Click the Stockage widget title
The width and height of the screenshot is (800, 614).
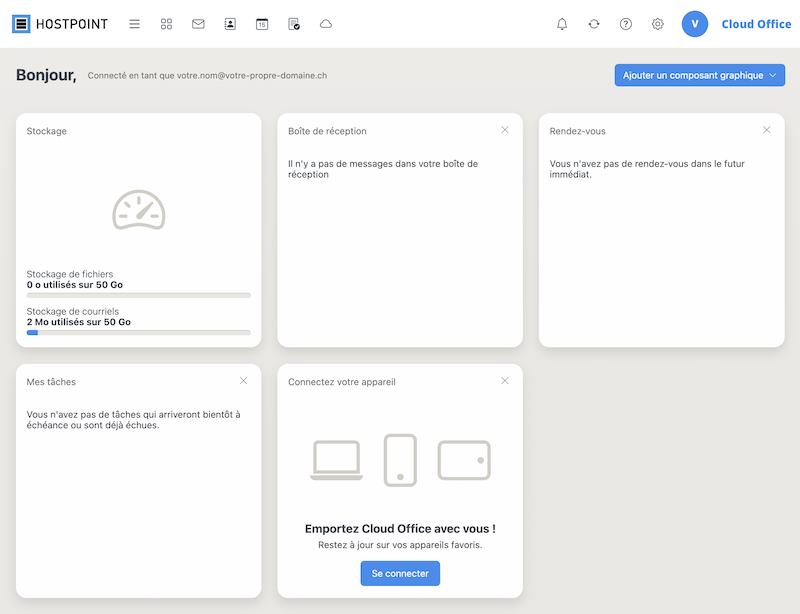point(46,131)
